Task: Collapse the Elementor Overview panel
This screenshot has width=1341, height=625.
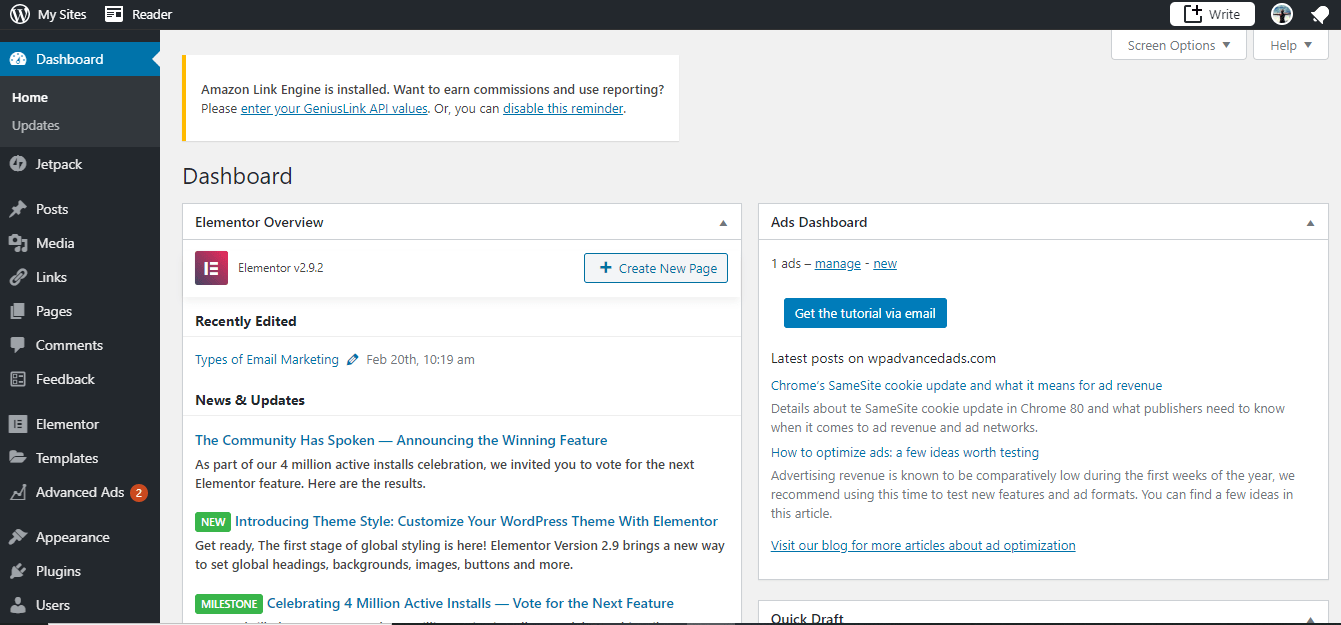Action: pos(724,223)
